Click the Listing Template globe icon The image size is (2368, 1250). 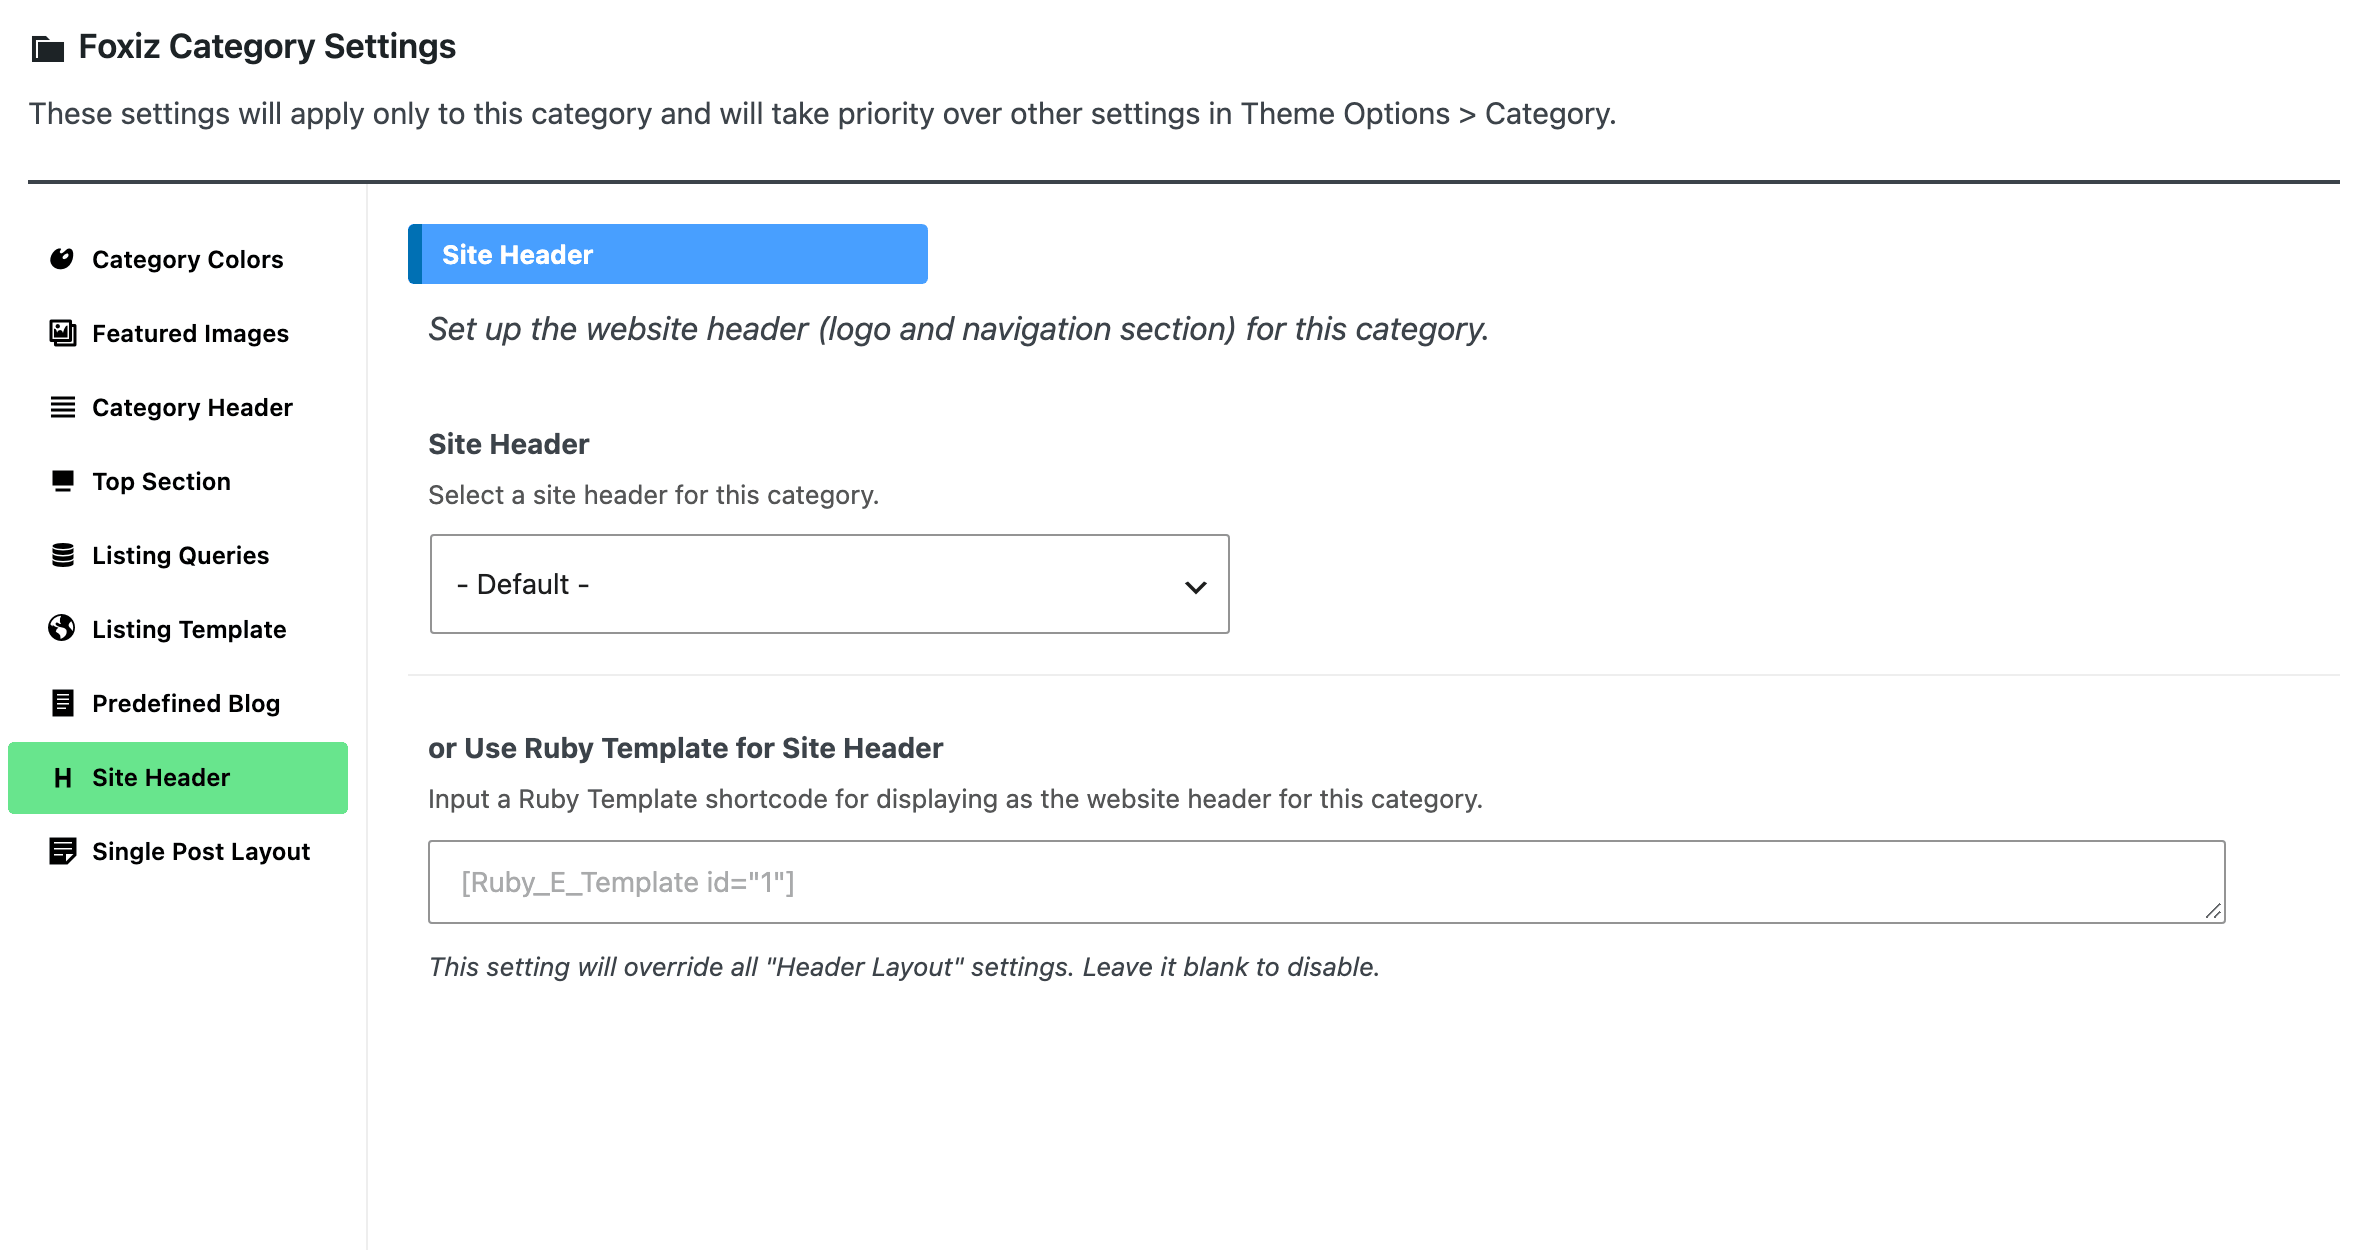point(62,628)
